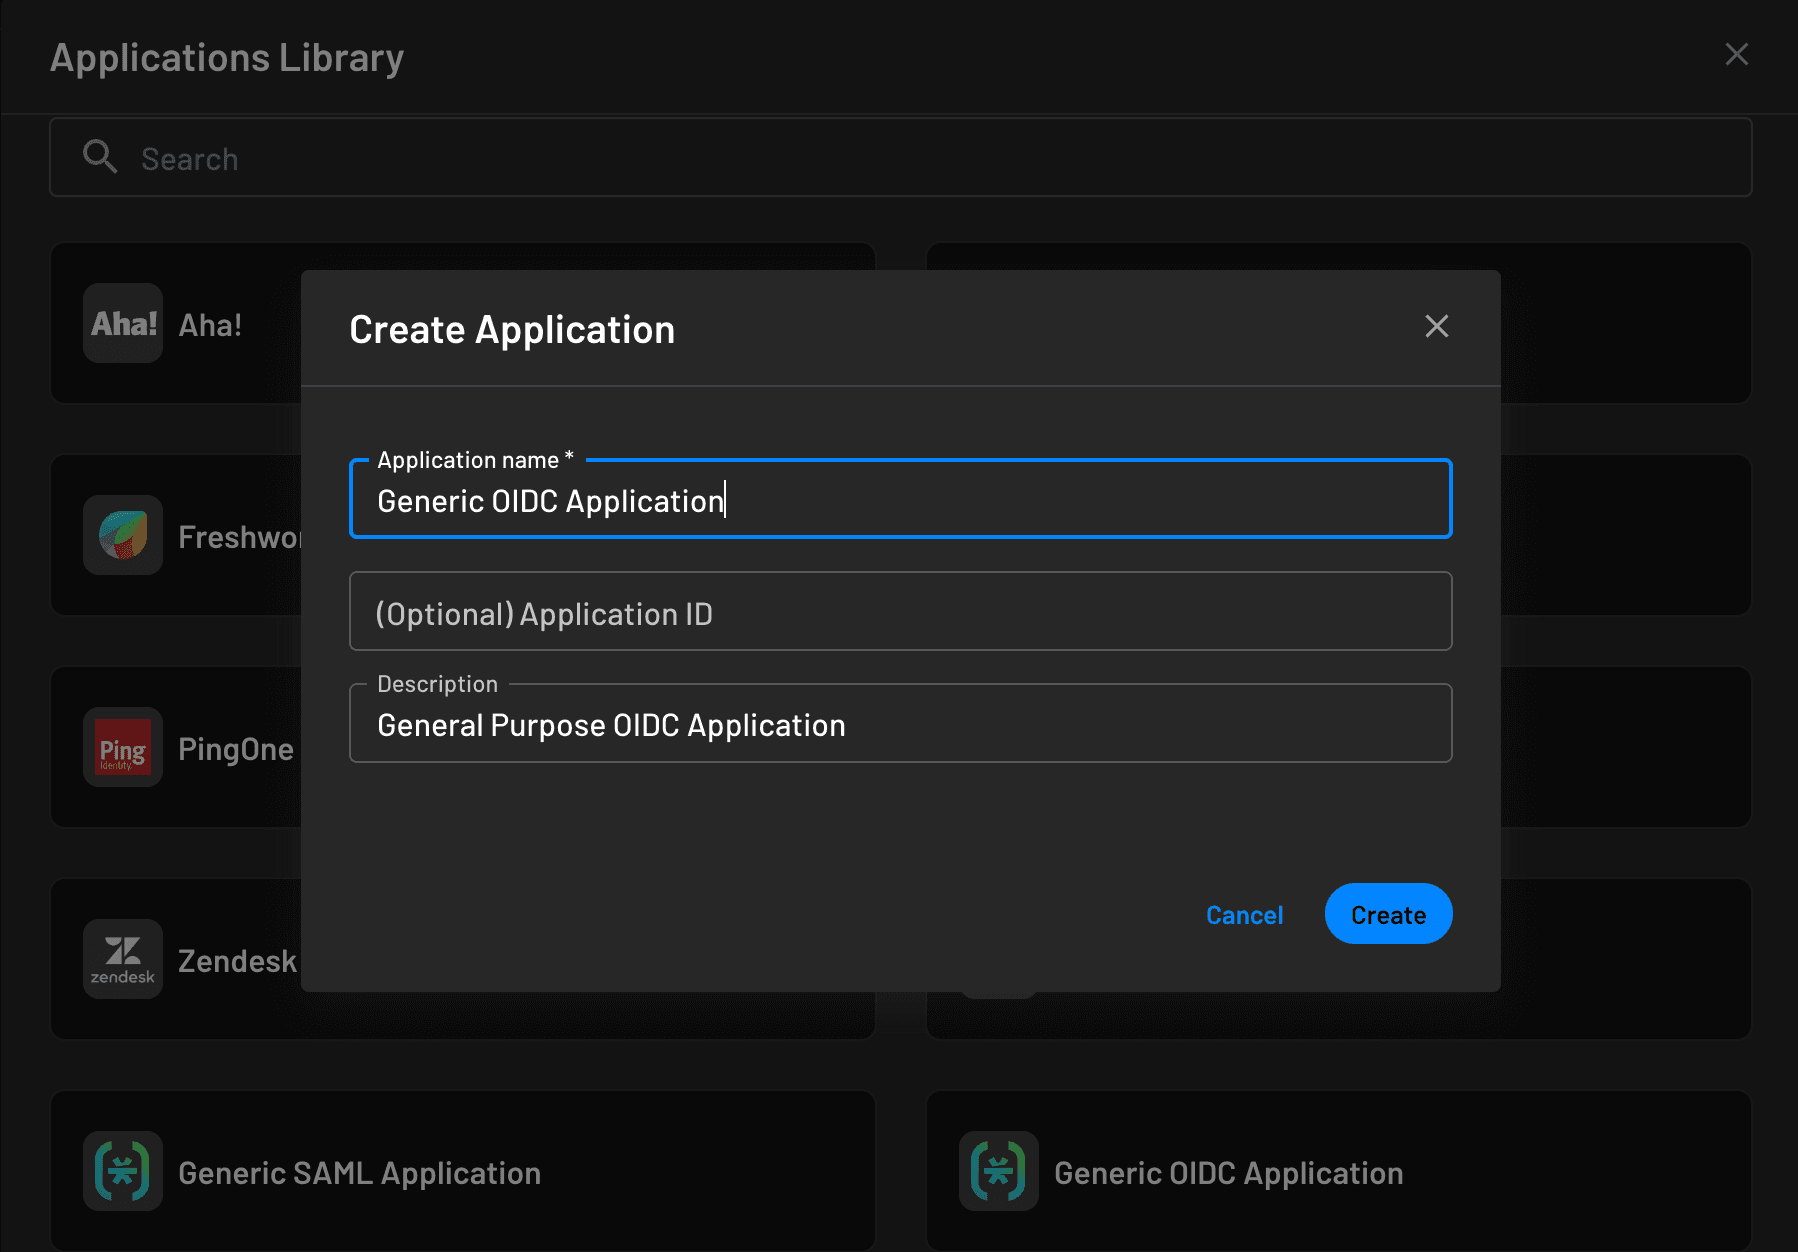This screenshot has height=1252, width=1798.
Task: Click the X on the Create Application dialog
Action: 1437,326
